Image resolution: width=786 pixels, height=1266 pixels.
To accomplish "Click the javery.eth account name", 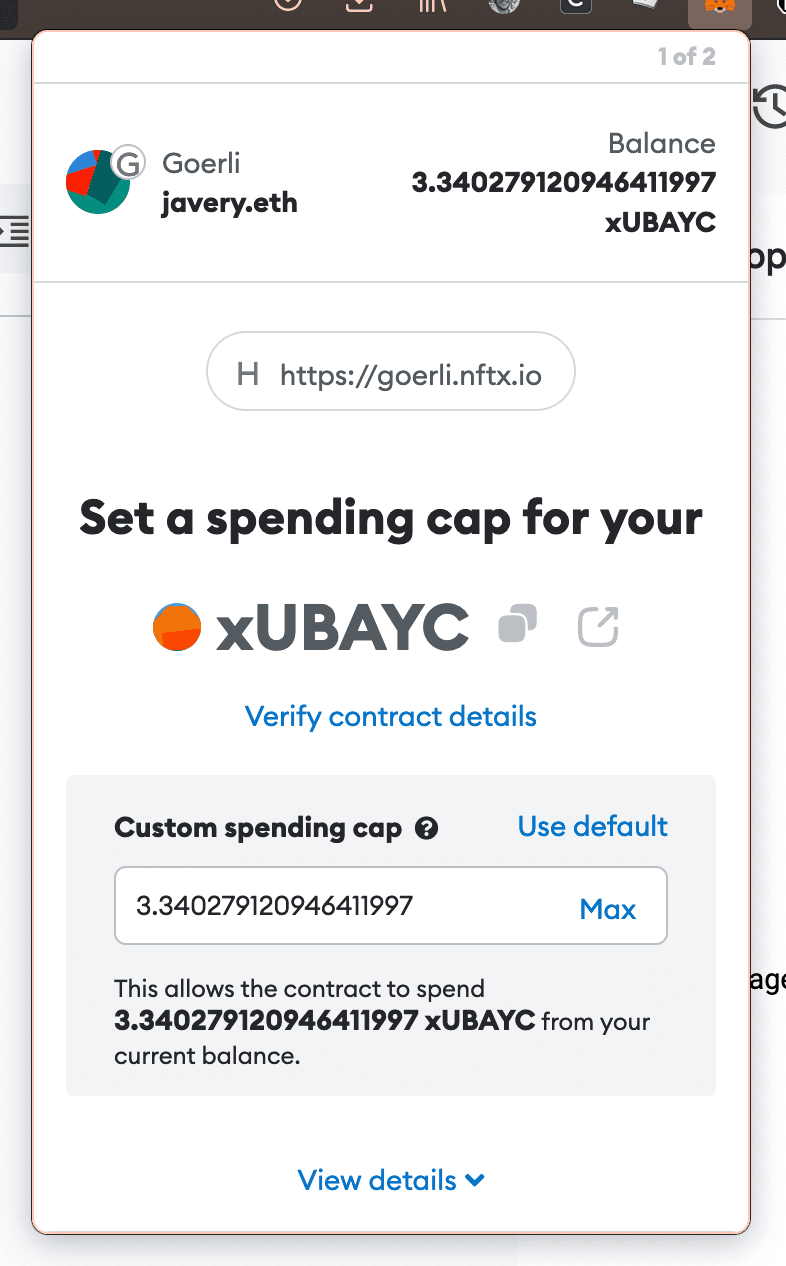I will 229,203.
